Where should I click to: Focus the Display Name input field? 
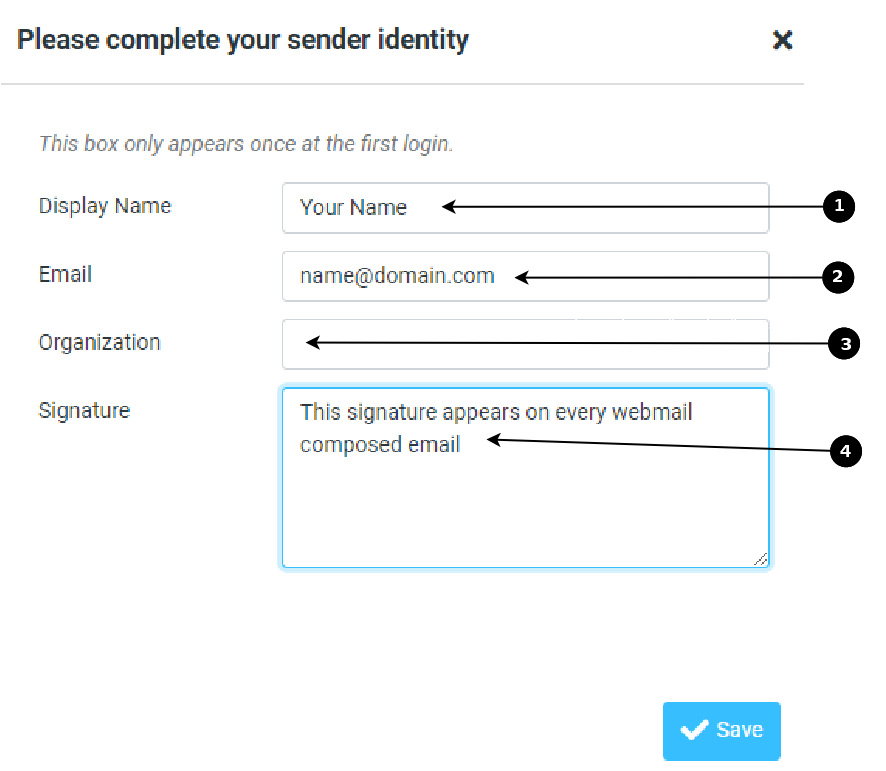(x=525, y=208)
